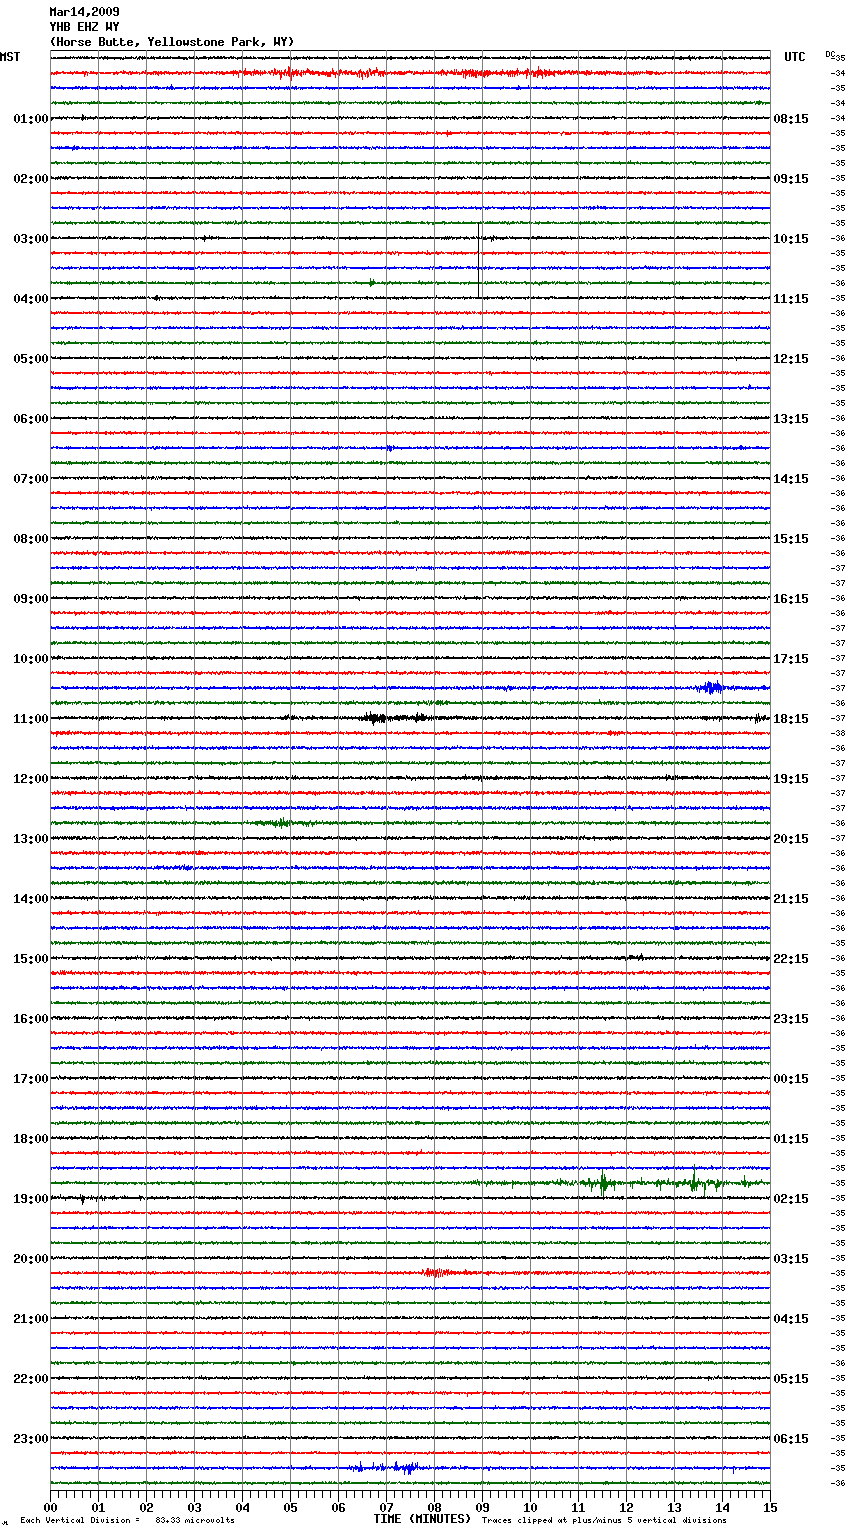Select the "02:00" MST hour label
This screenshot has height=1534, width=850.
pos(31,179)
